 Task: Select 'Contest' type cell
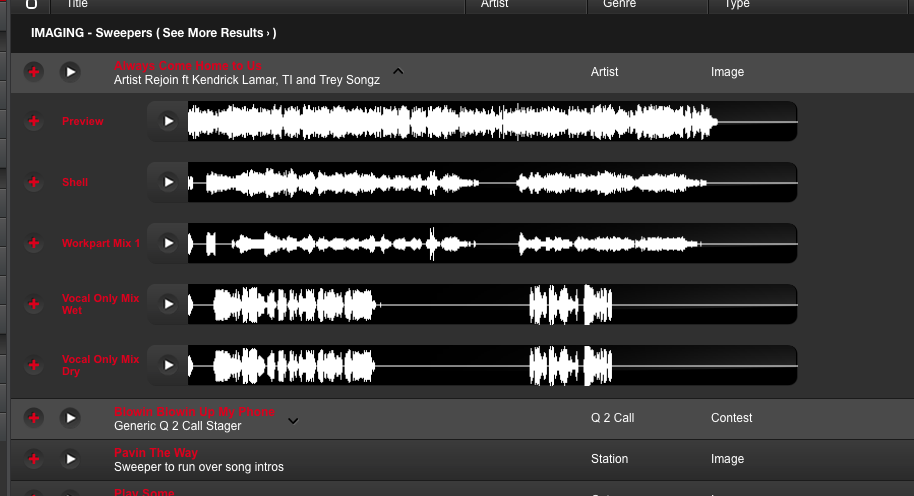tap(732, 418)
